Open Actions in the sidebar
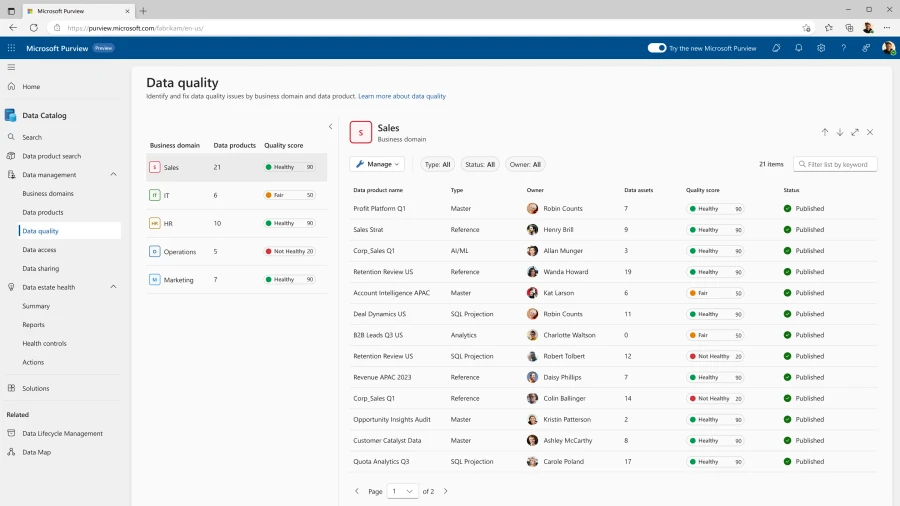 click(33, 362)
